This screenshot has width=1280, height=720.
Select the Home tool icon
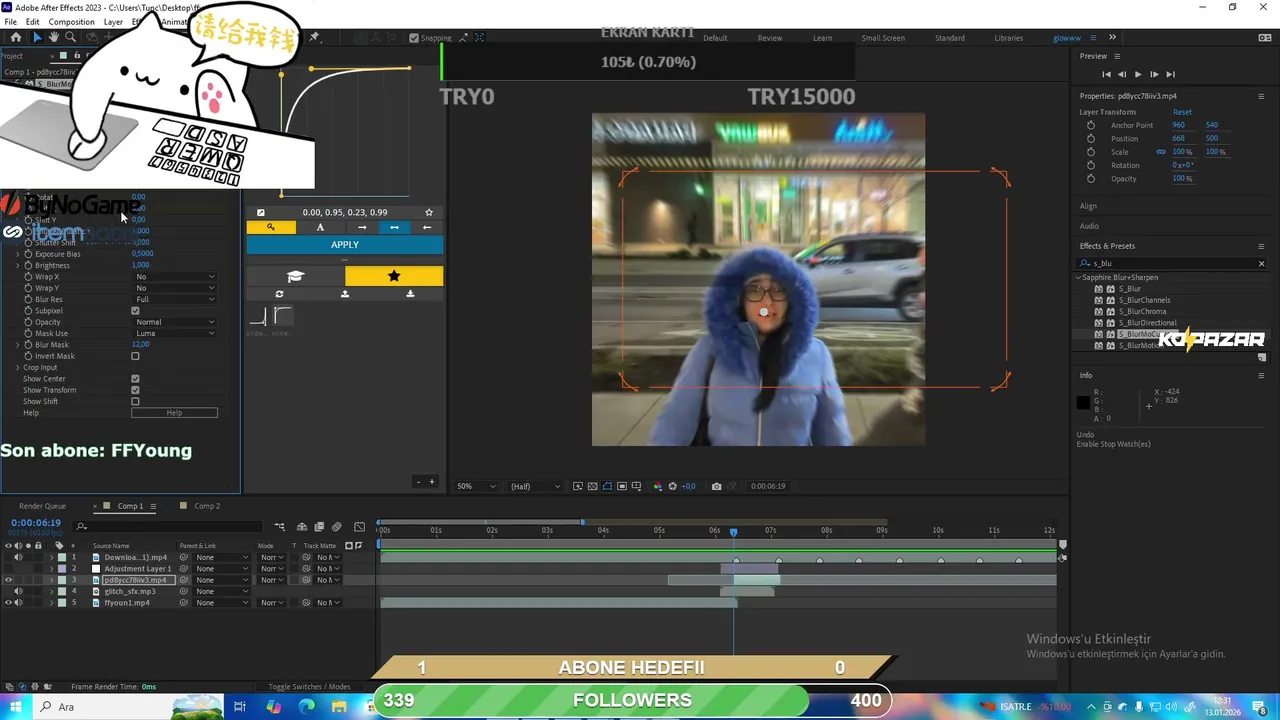pyautogui.click(x=15, y=37)
